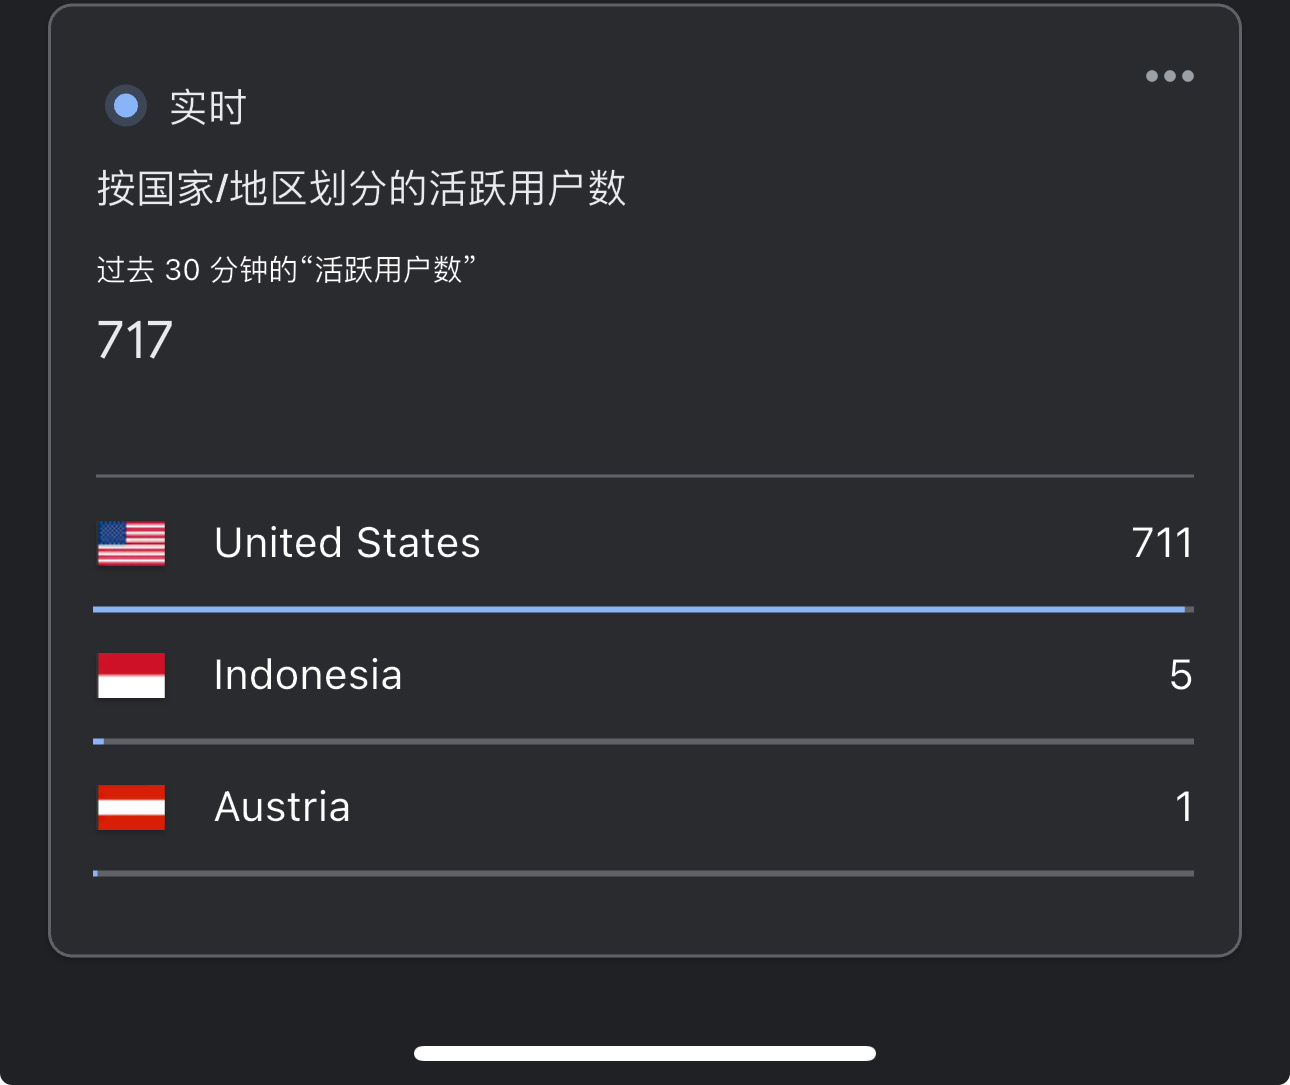The width and height of the screenshot is (1290, 1085).
Task: Click the Indonesia flag icon
Action: pyautogui.click(x=131, y=675)
